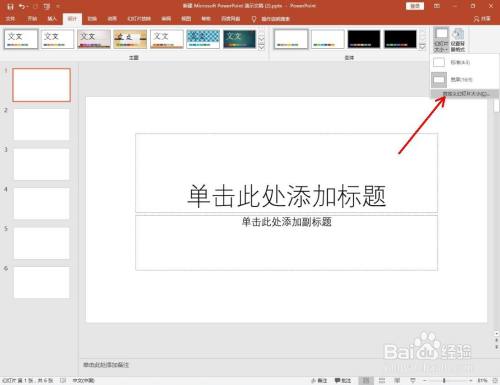Click 设置背景格式 (Format Background) icon
The image size is (500, 385).
click(x=458, y=40)
